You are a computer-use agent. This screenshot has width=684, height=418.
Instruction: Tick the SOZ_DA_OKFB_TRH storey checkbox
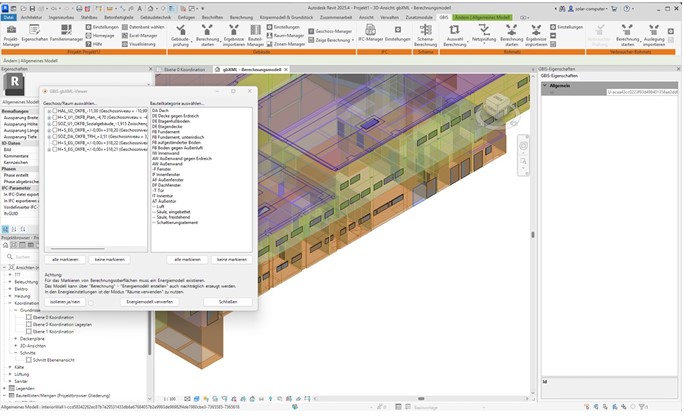(x=53, y=136)
